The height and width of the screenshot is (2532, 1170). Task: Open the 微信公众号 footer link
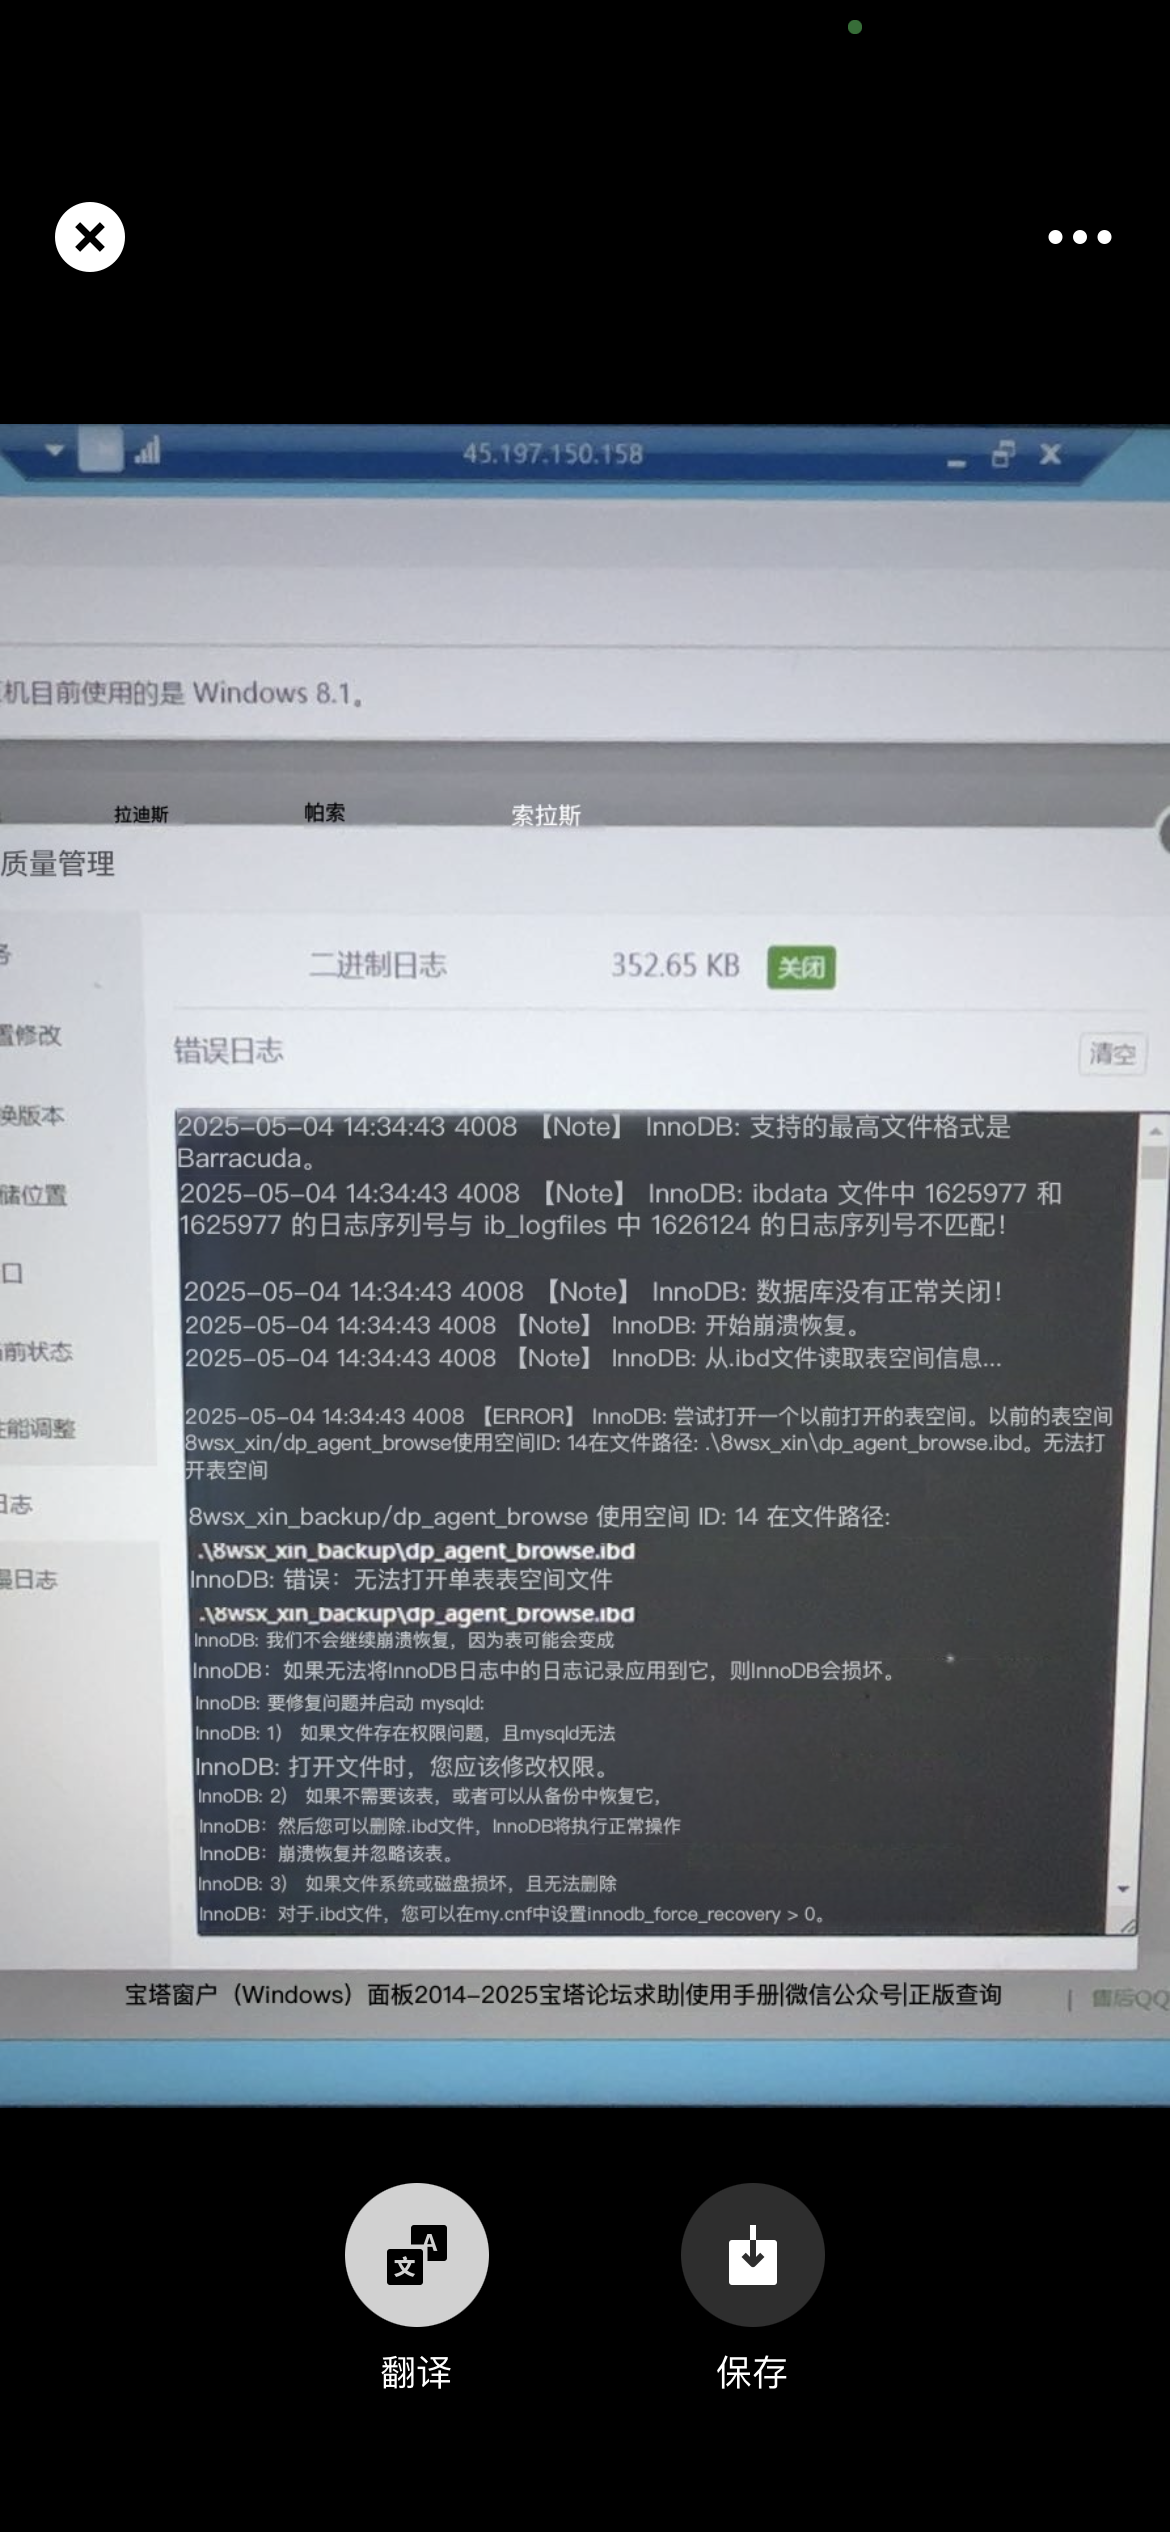pyautogui.click(x=844, y=1994)
